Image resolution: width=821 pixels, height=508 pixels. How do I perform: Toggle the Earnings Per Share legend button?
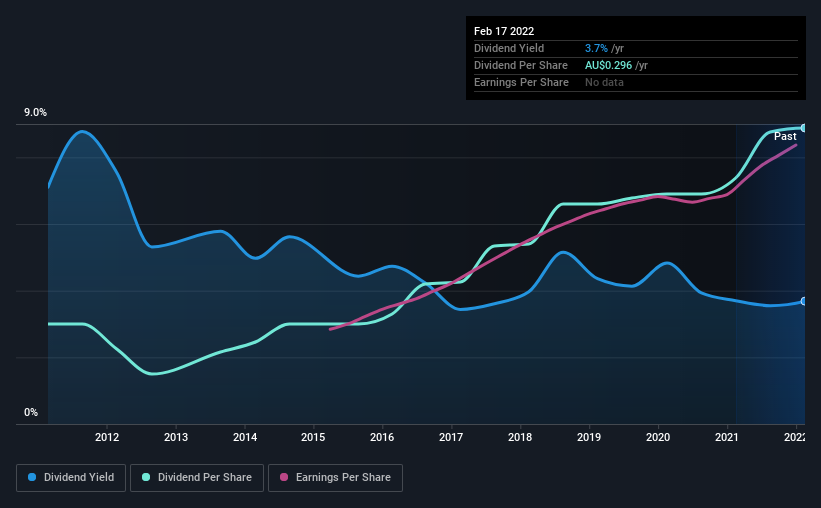point(335,478)
